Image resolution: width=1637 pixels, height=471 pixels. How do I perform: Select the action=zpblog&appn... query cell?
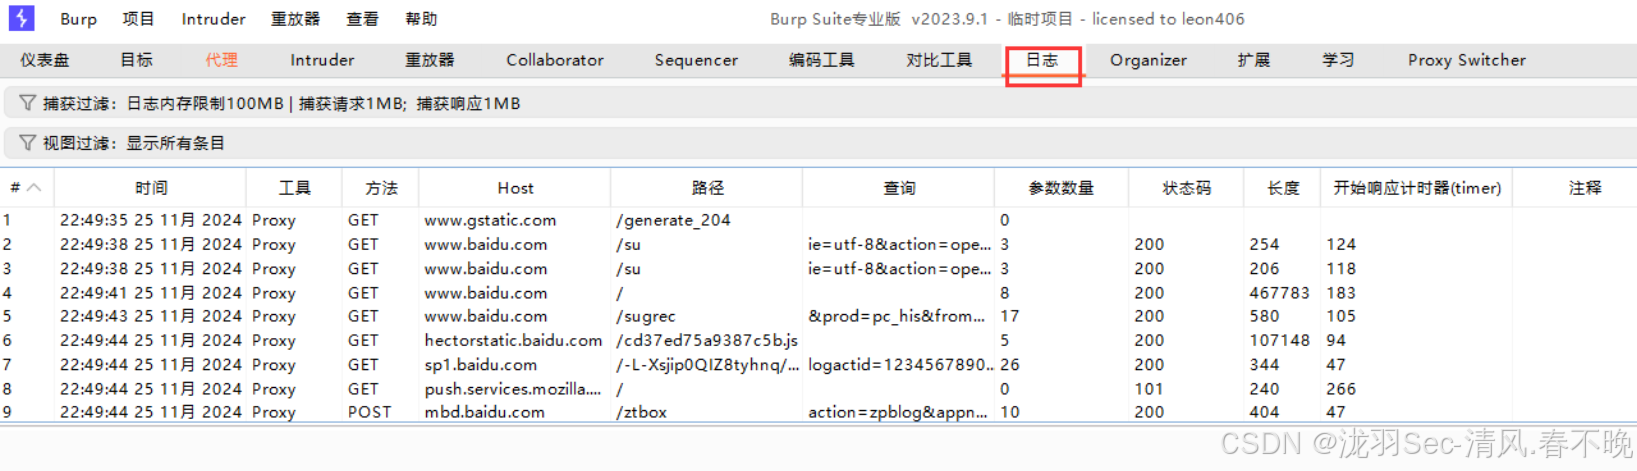(x=897, y=412)
